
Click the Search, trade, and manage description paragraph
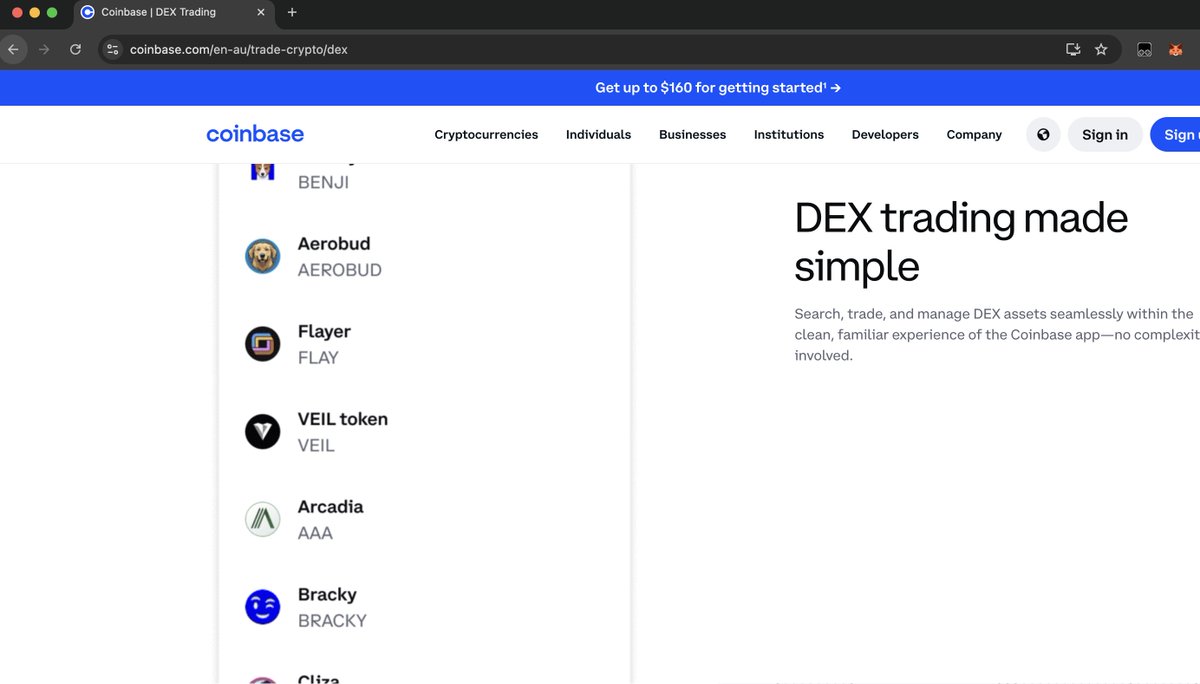[997, 334]
